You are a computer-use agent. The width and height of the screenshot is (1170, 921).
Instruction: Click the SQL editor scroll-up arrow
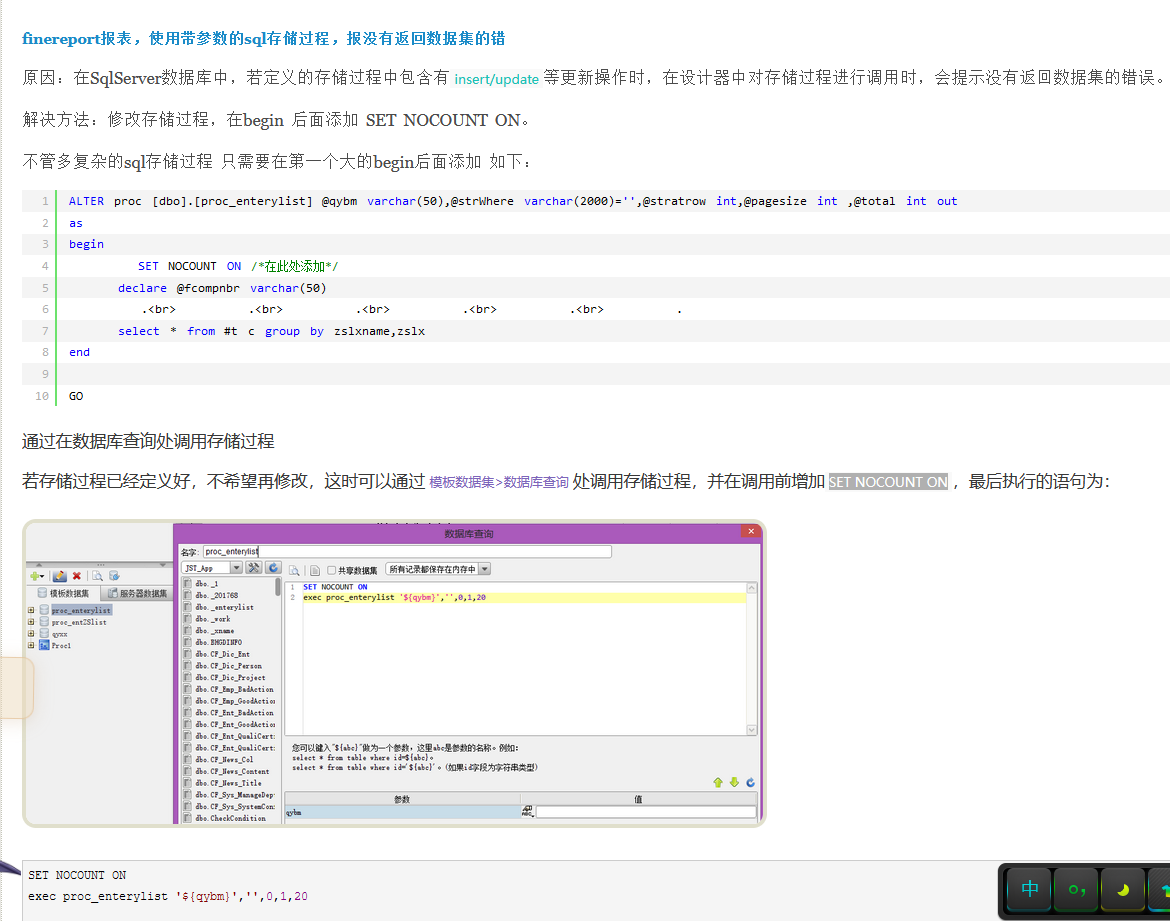coord(751,588)
